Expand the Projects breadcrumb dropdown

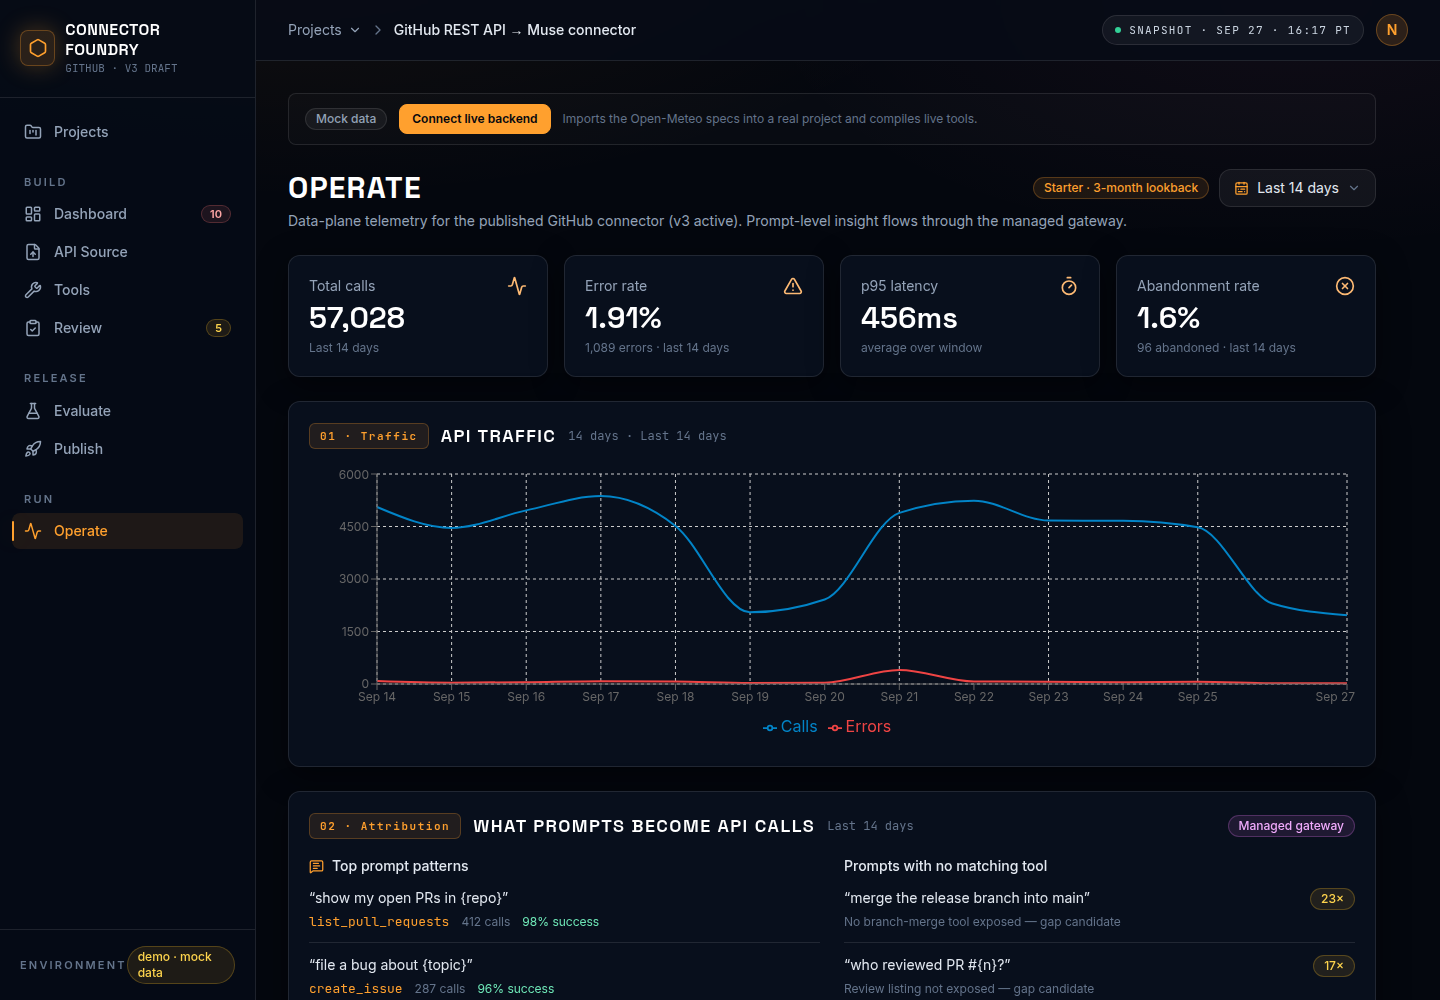tap(324, 30)
